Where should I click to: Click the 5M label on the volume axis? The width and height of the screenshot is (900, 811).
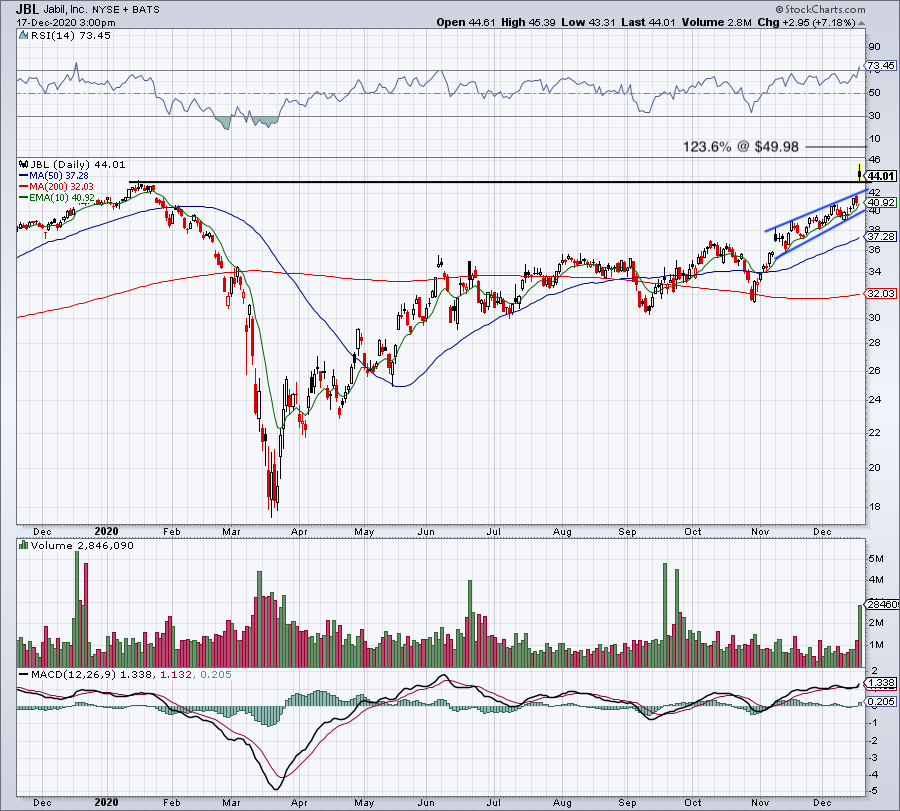(875, 558)
